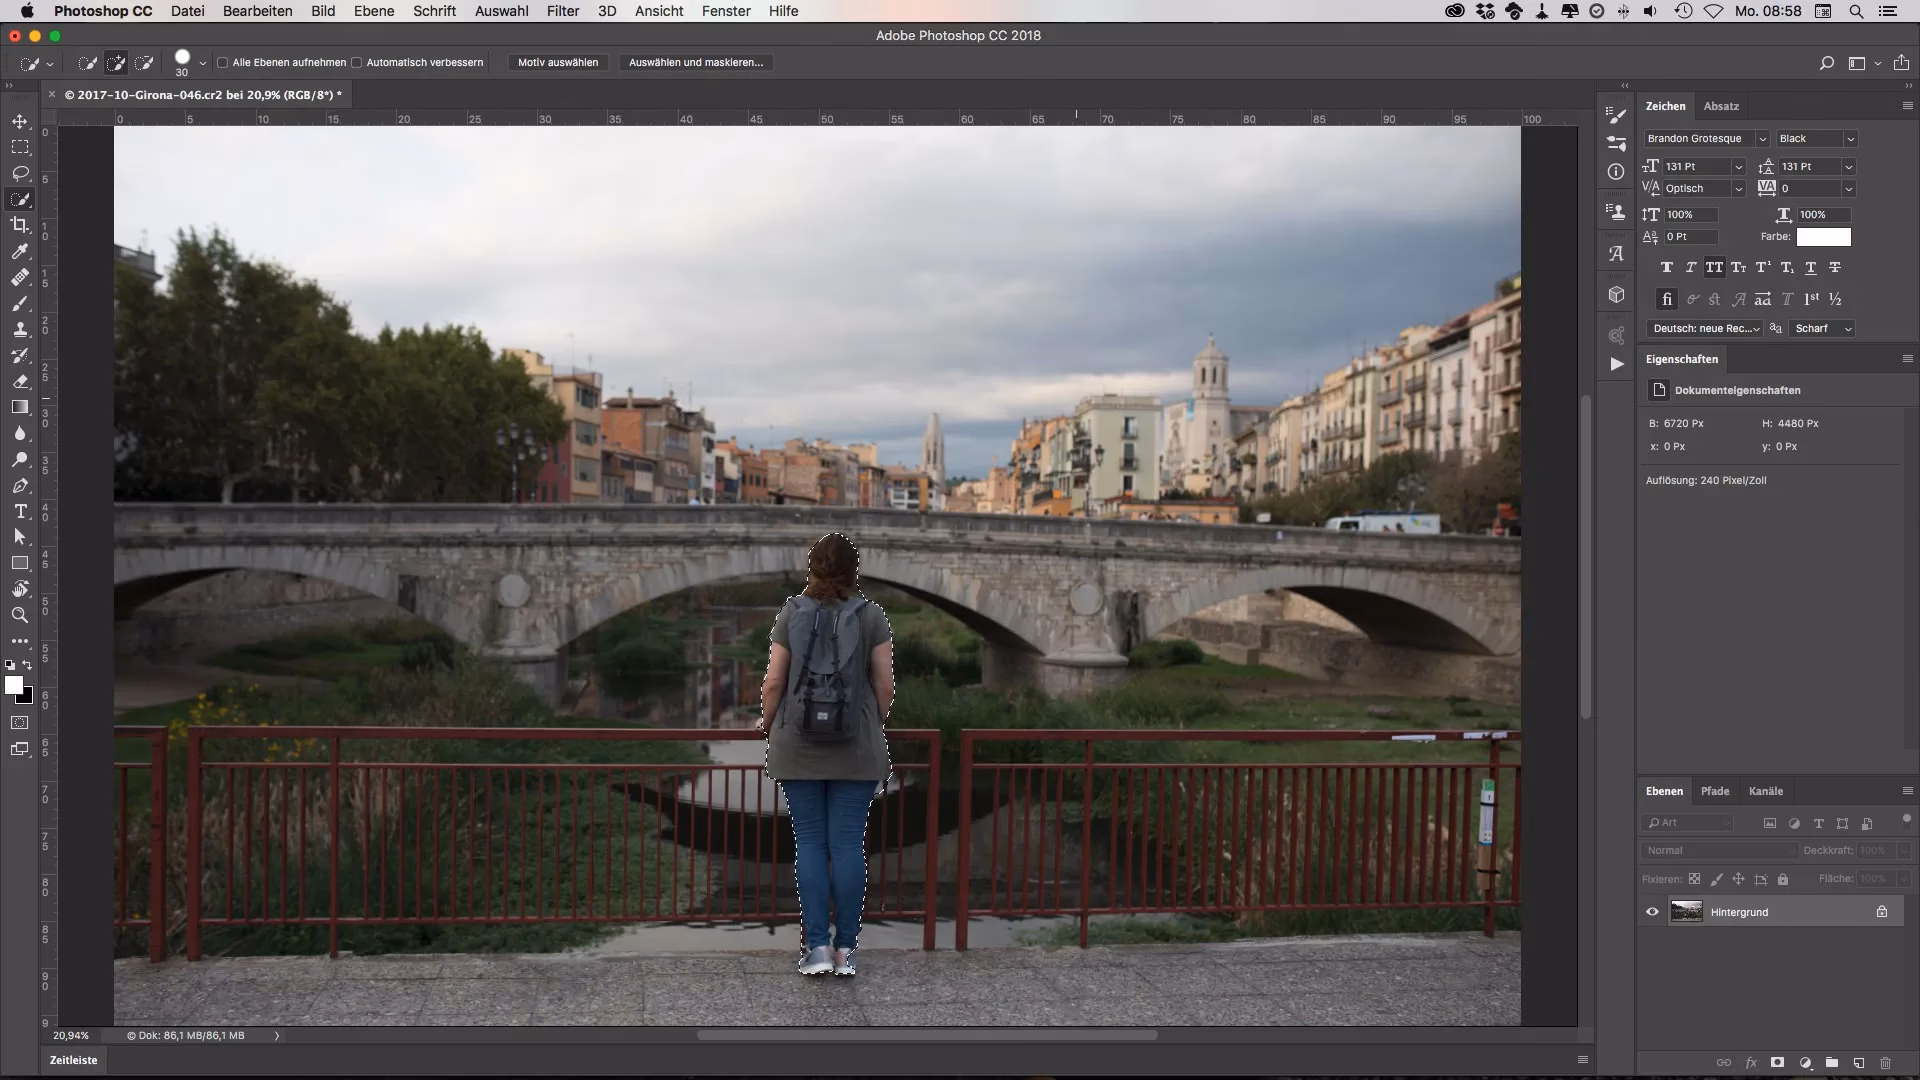The height and width of the screenshot is (1080, 1920).
Task: Select the Zoom tool
Action: coord(20,615)
